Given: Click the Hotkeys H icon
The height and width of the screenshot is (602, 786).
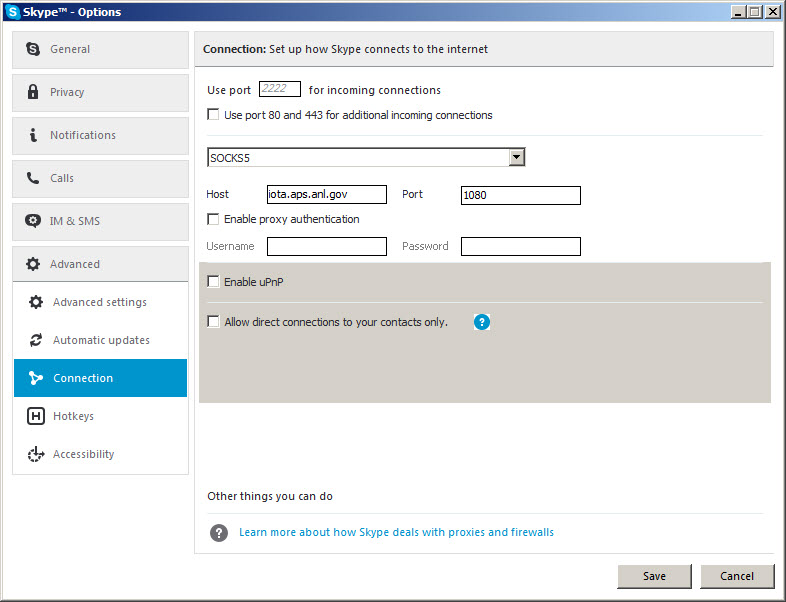Looking at the screenshot, I should tap(36, 416).
